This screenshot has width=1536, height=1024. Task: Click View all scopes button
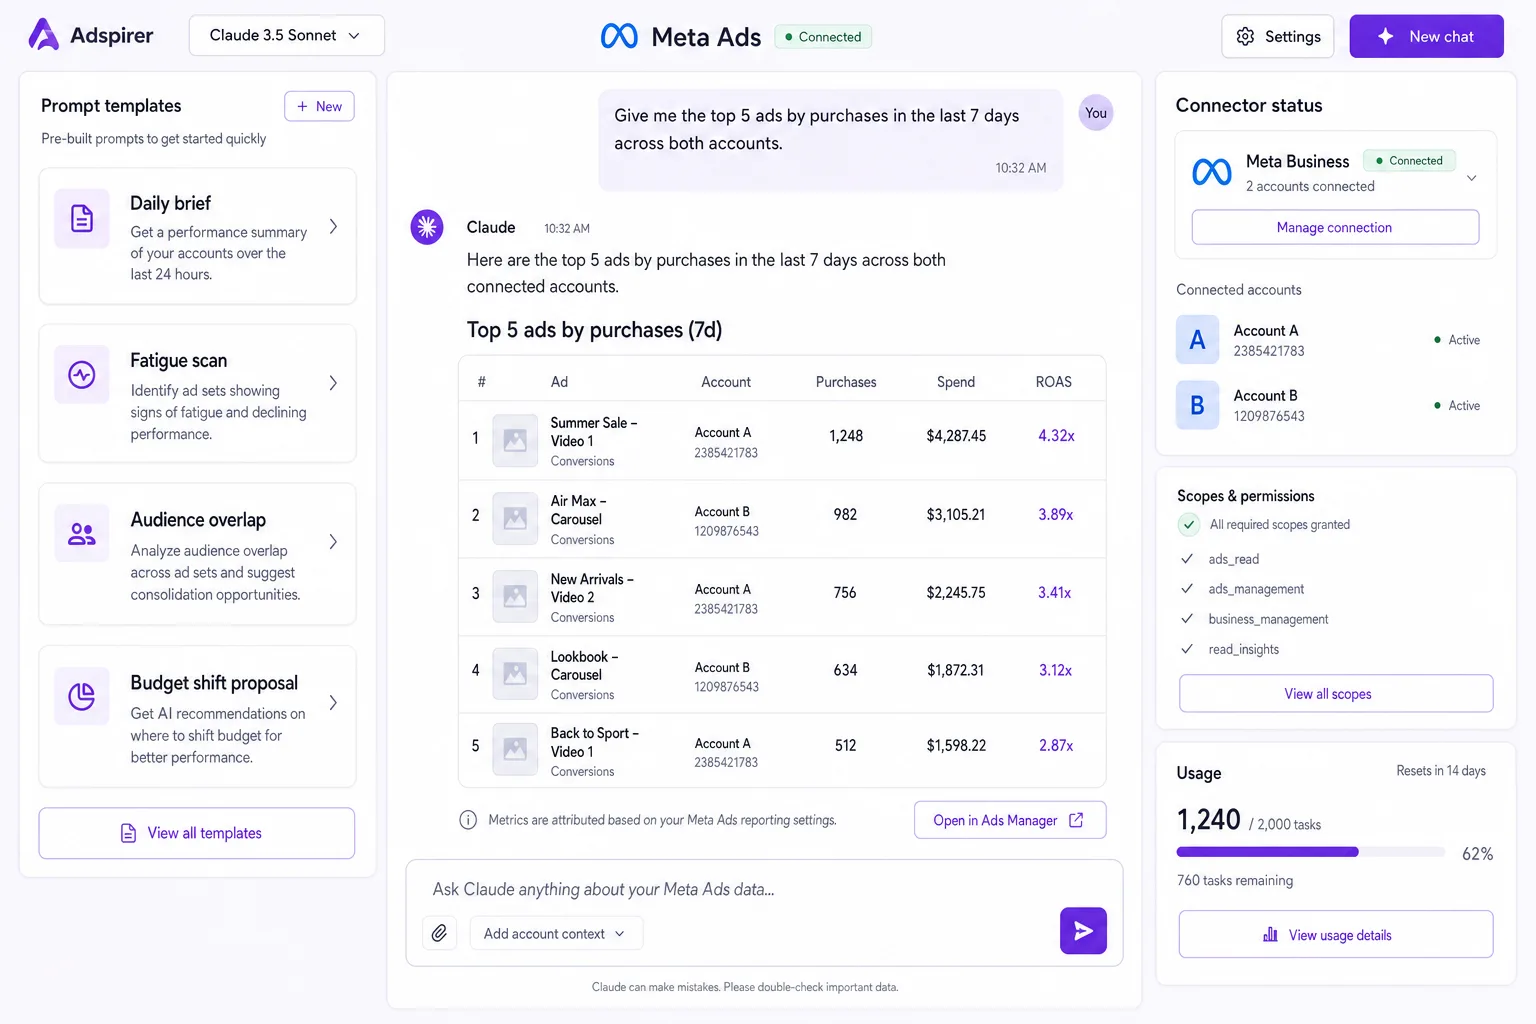pyautogui.click(x=1336, y=694)
